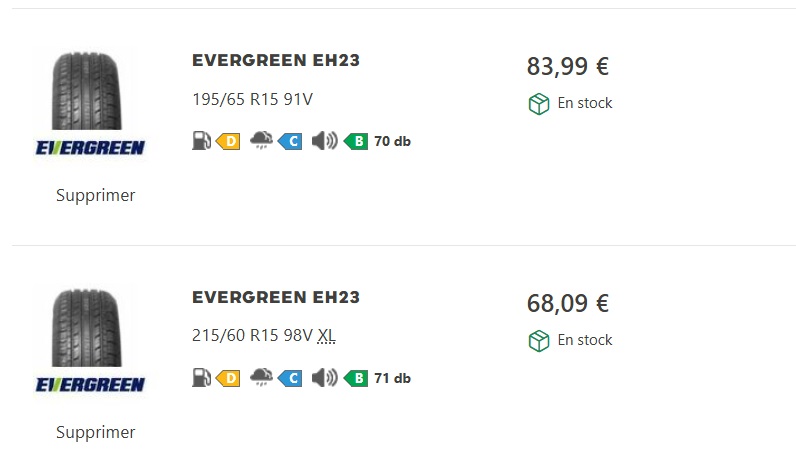Open the second EVERGREEN EH23 product title
The height and width of the screenshot is (470, 796).
[275, 297]
